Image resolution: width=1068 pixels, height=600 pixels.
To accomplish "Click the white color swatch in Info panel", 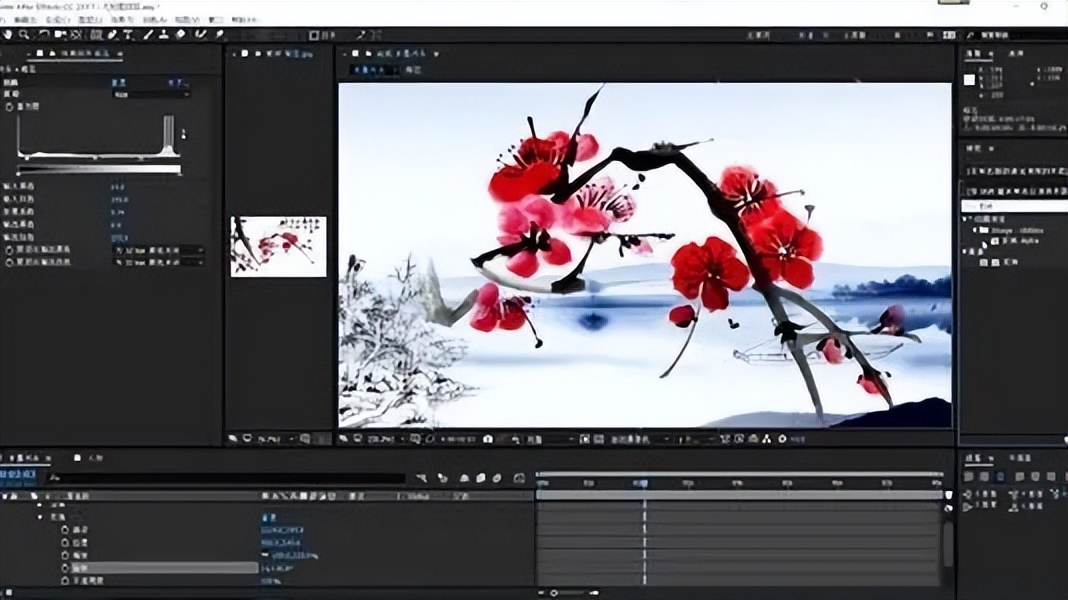I will pos(969,79).
